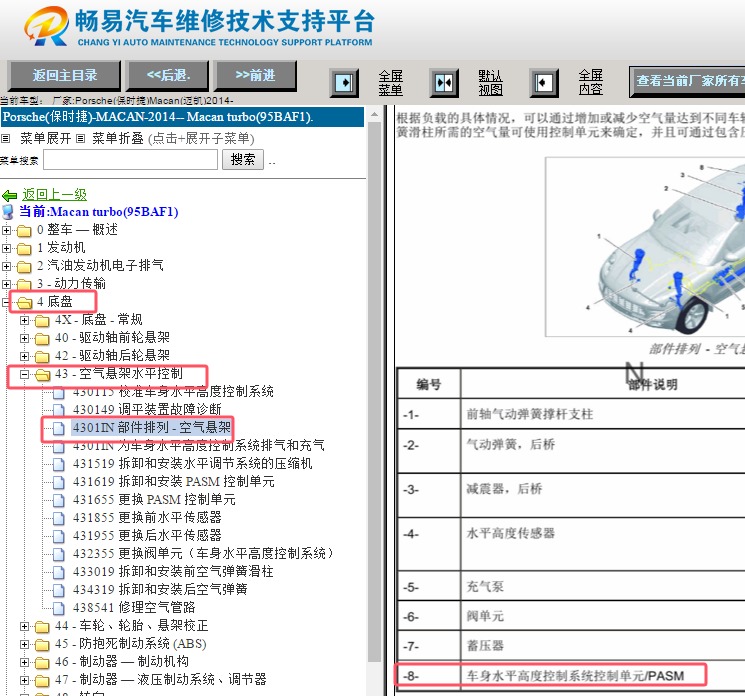Click open folder icon for 4 底盘

(24, 303)
